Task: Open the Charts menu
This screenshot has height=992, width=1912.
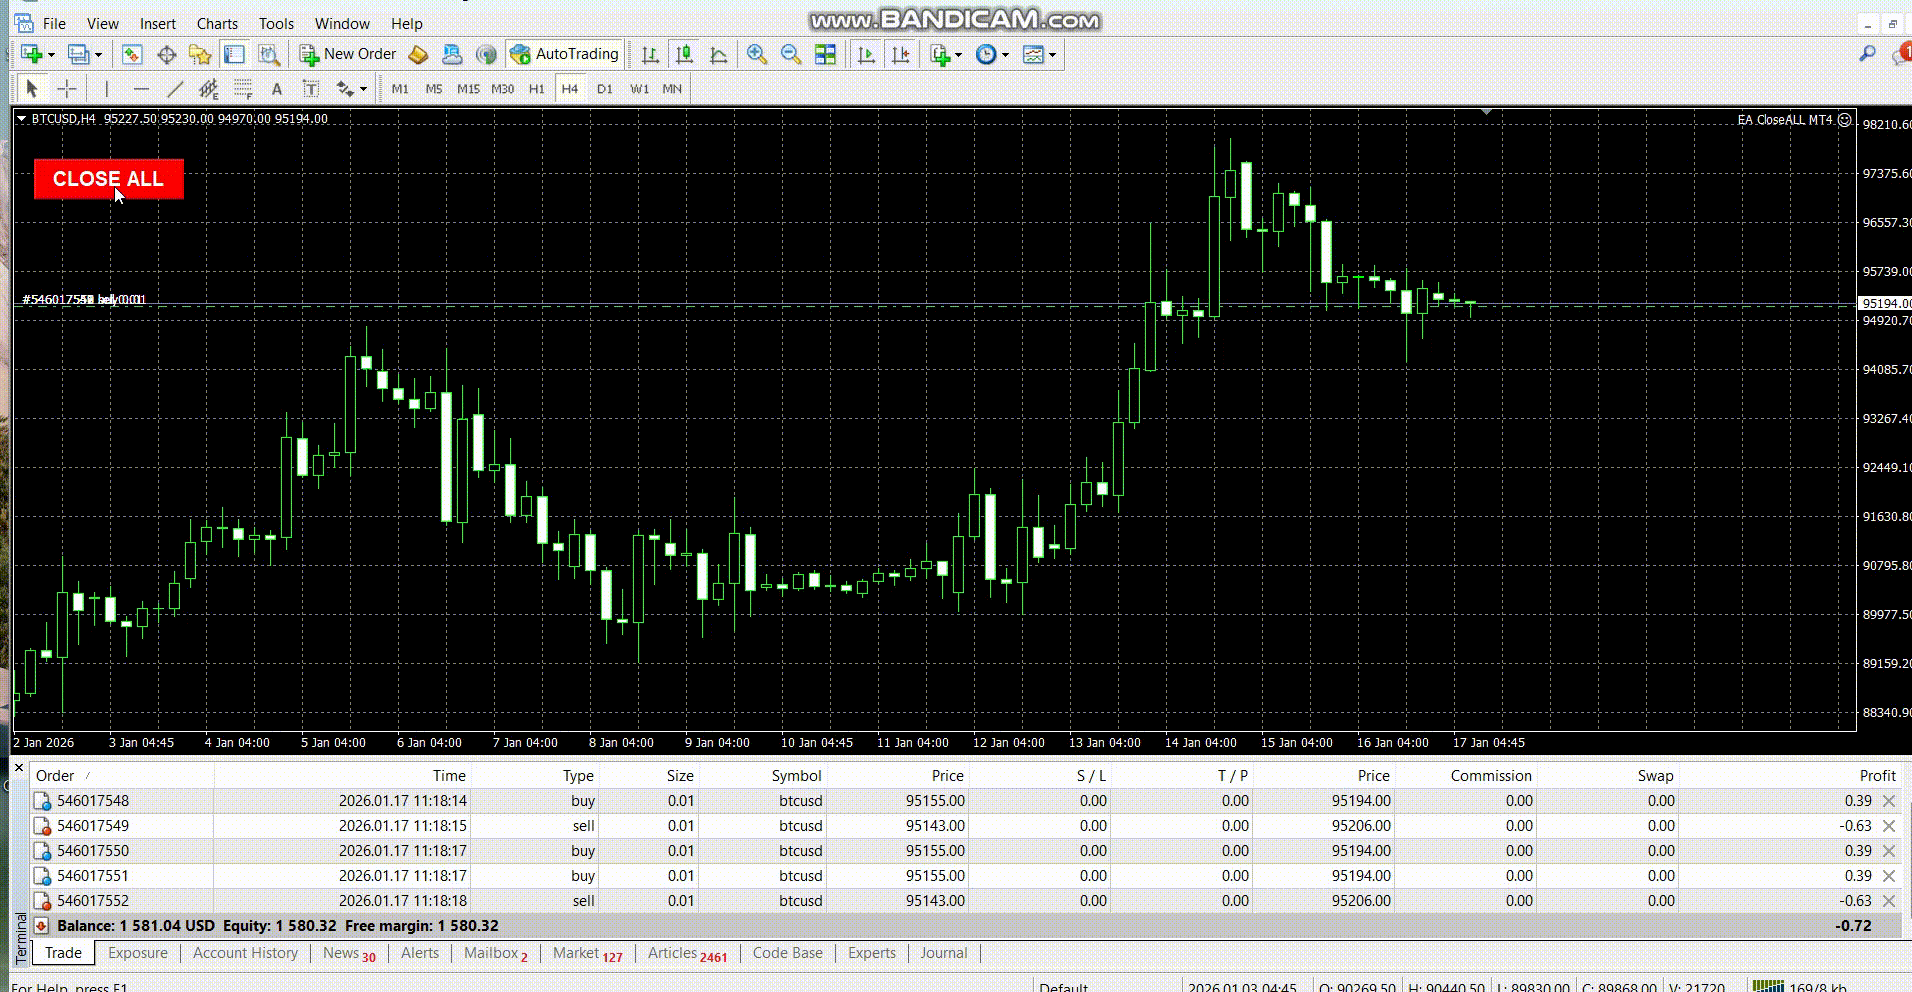Action: (x=217, y=23)
